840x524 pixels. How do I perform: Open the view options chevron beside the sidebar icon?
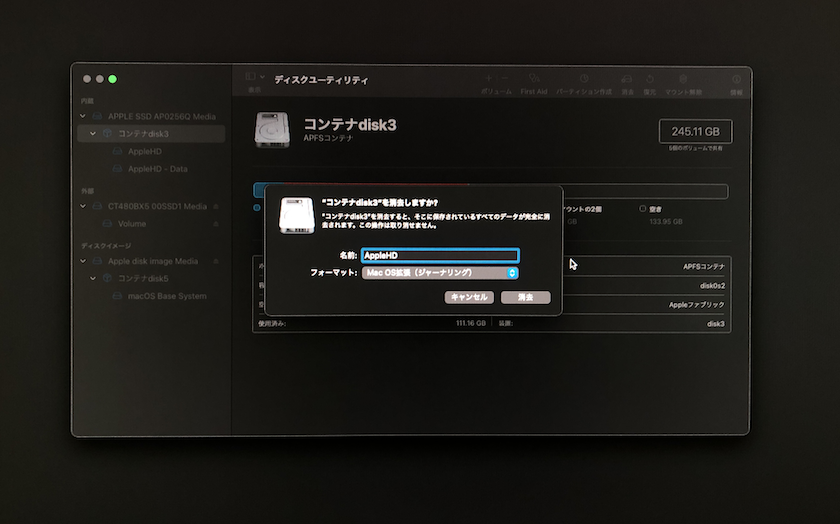(262, 77)
